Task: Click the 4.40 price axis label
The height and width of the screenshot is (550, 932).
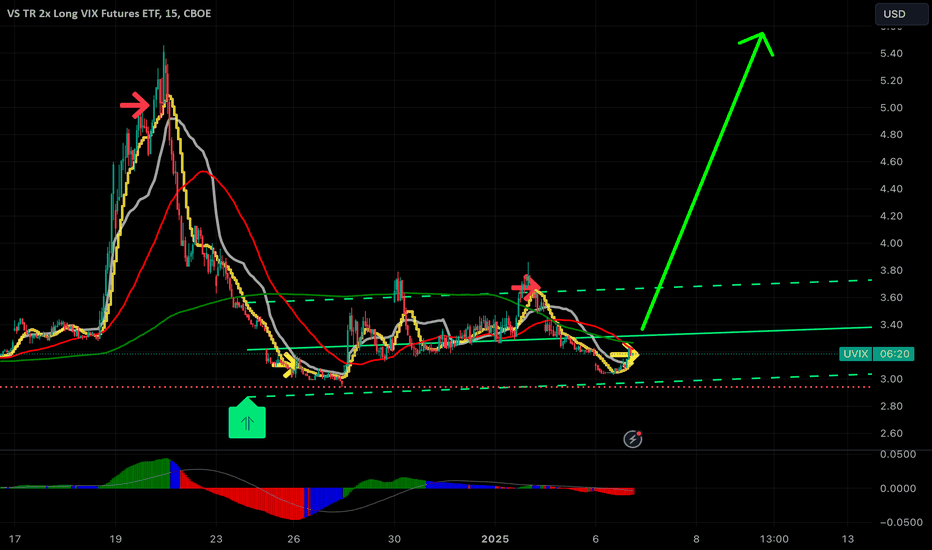Action: (891, 189)
